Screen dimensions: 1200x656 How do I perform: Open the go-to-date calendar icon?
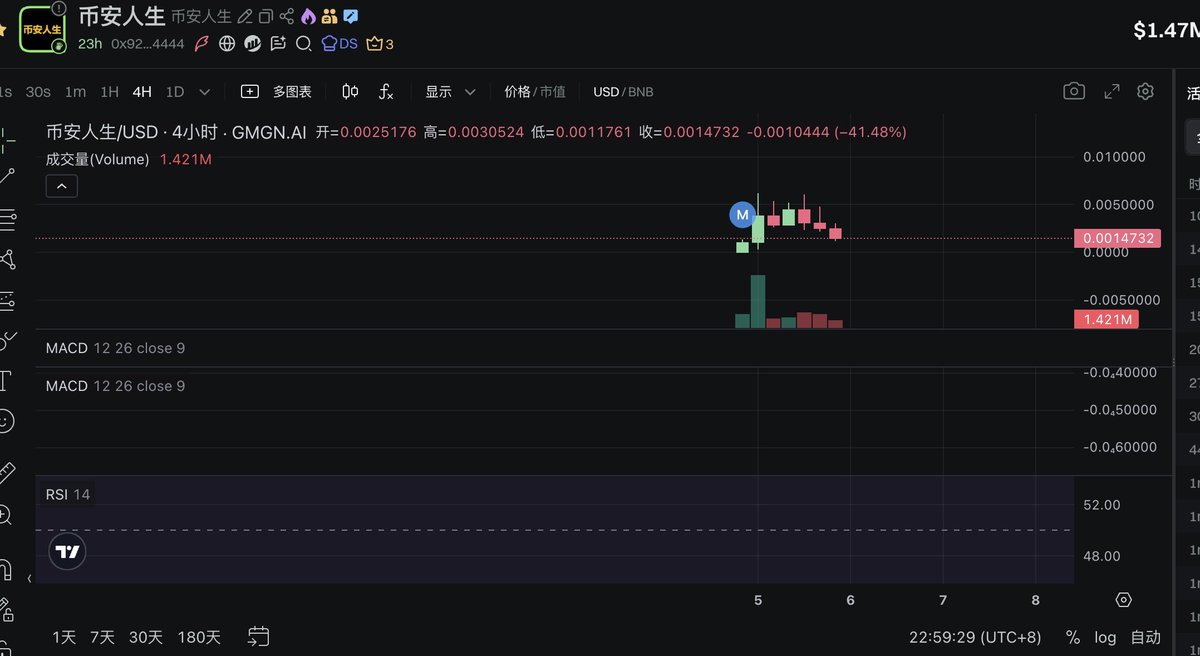pyautogui.click(x=259, y=636)
